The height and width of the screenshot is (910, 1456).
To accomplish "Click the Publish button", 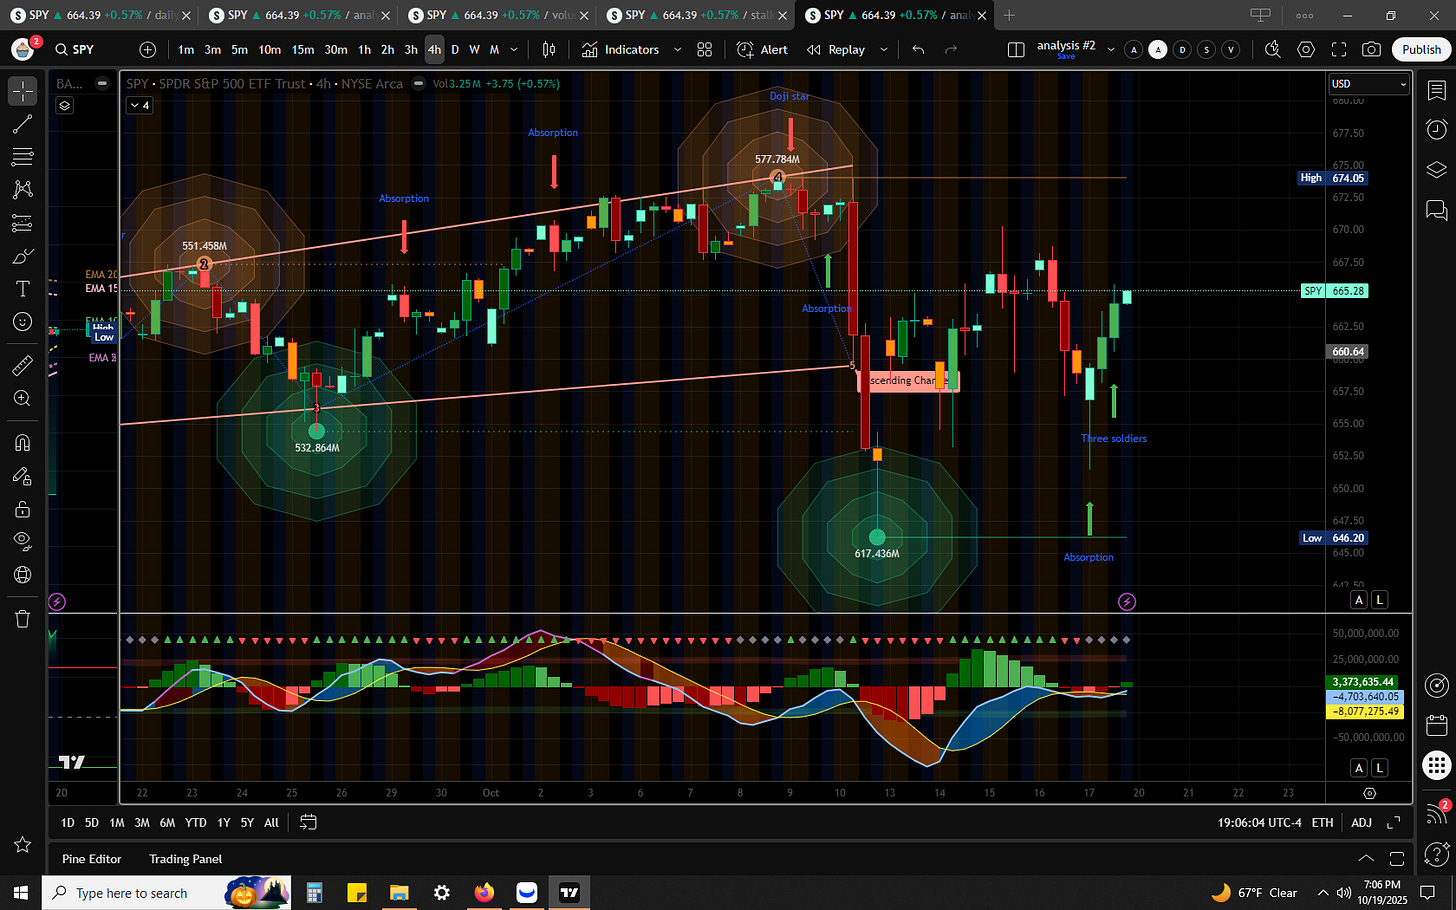I will pos(1421,49).
